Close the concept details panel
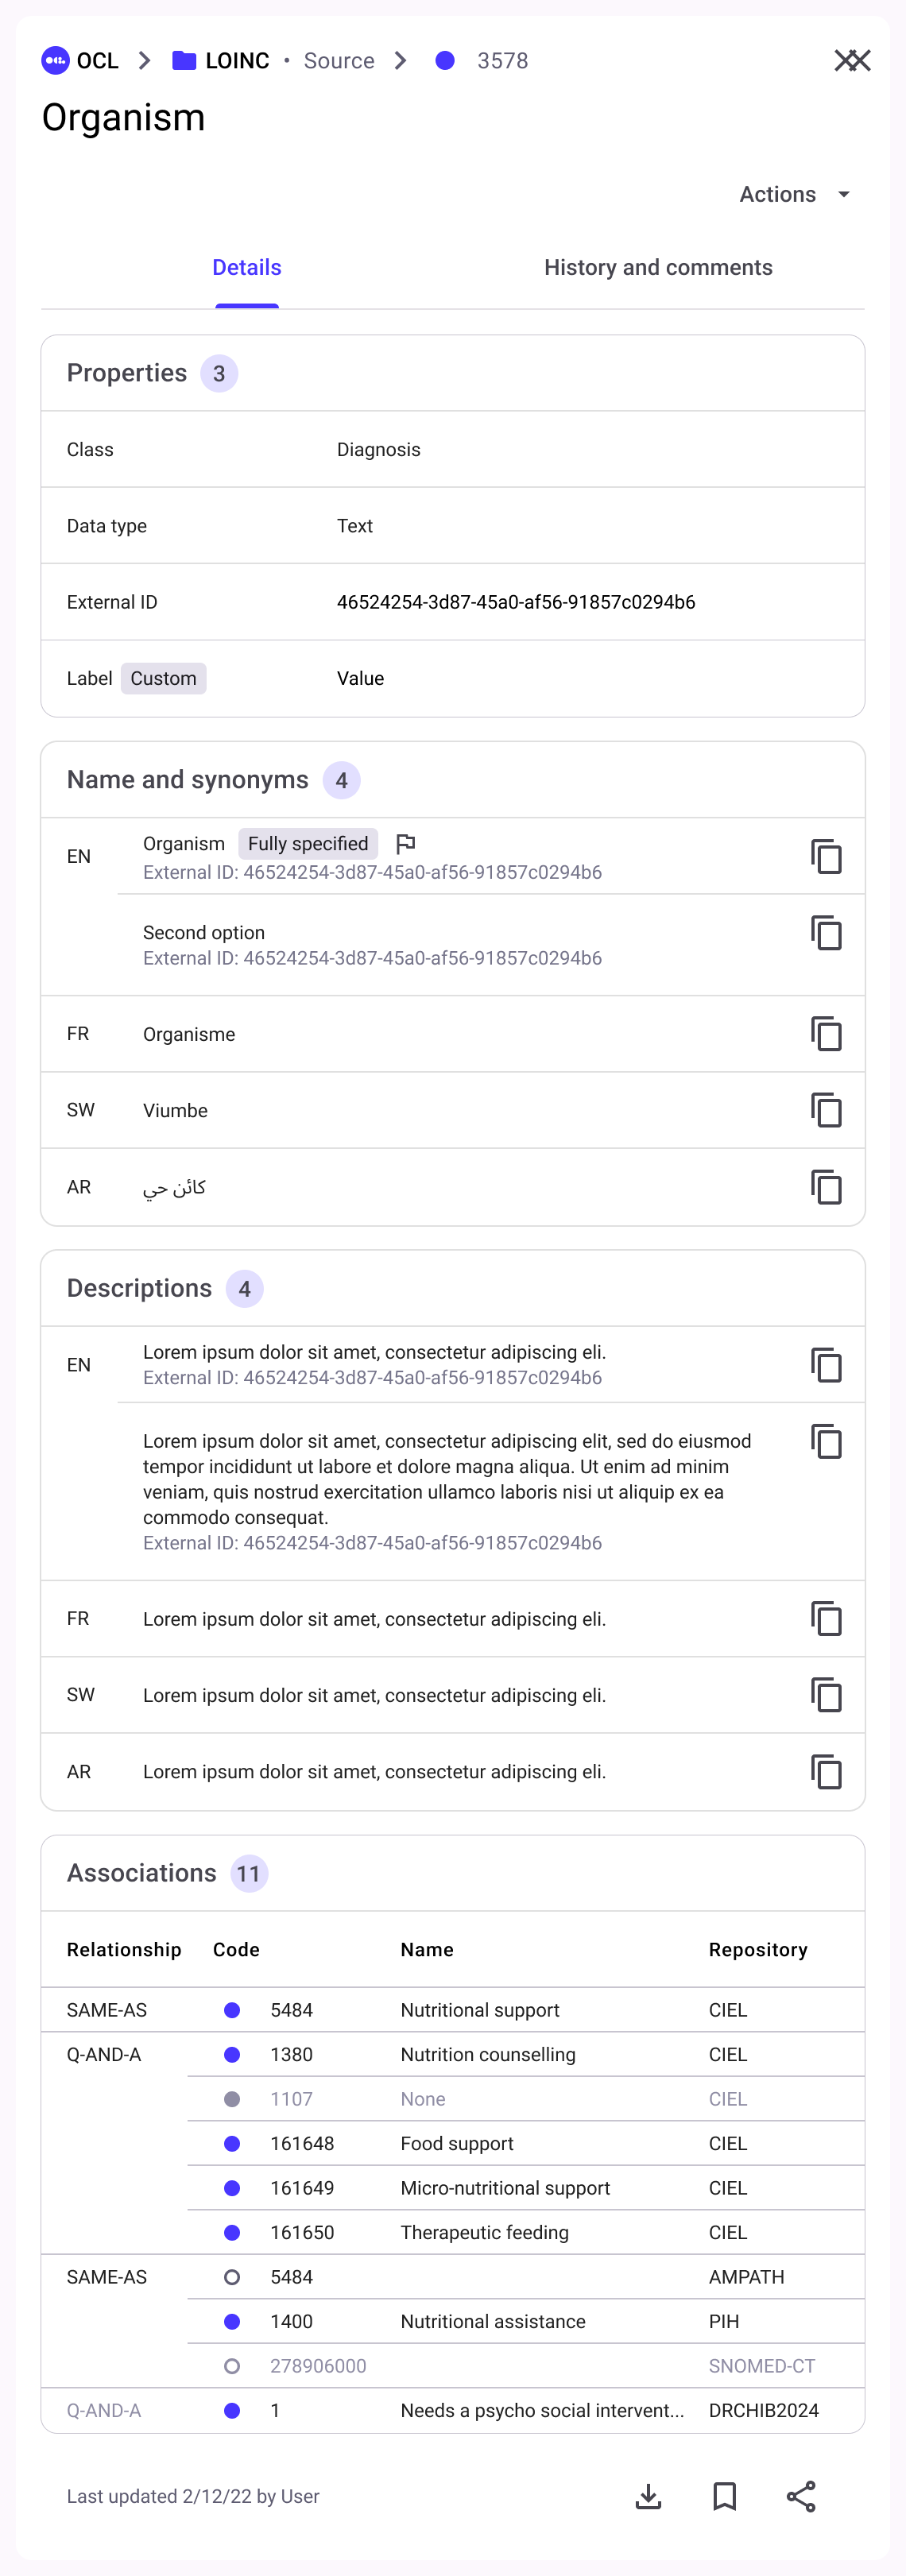906x2576 pixels. point(852,61)
